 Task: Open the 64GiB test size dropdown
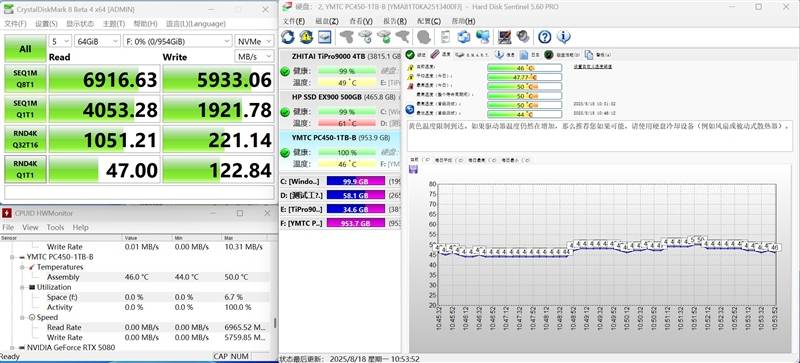point(97,41)
